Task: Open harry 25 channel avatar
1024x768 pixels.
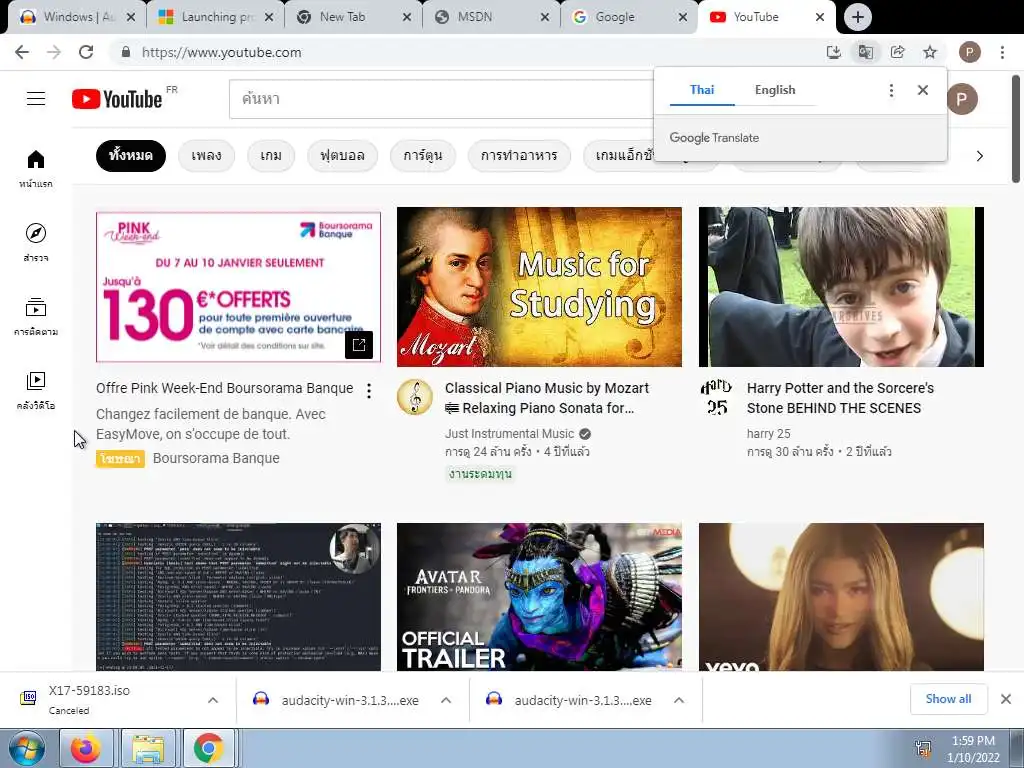Action: pos(717,396)
